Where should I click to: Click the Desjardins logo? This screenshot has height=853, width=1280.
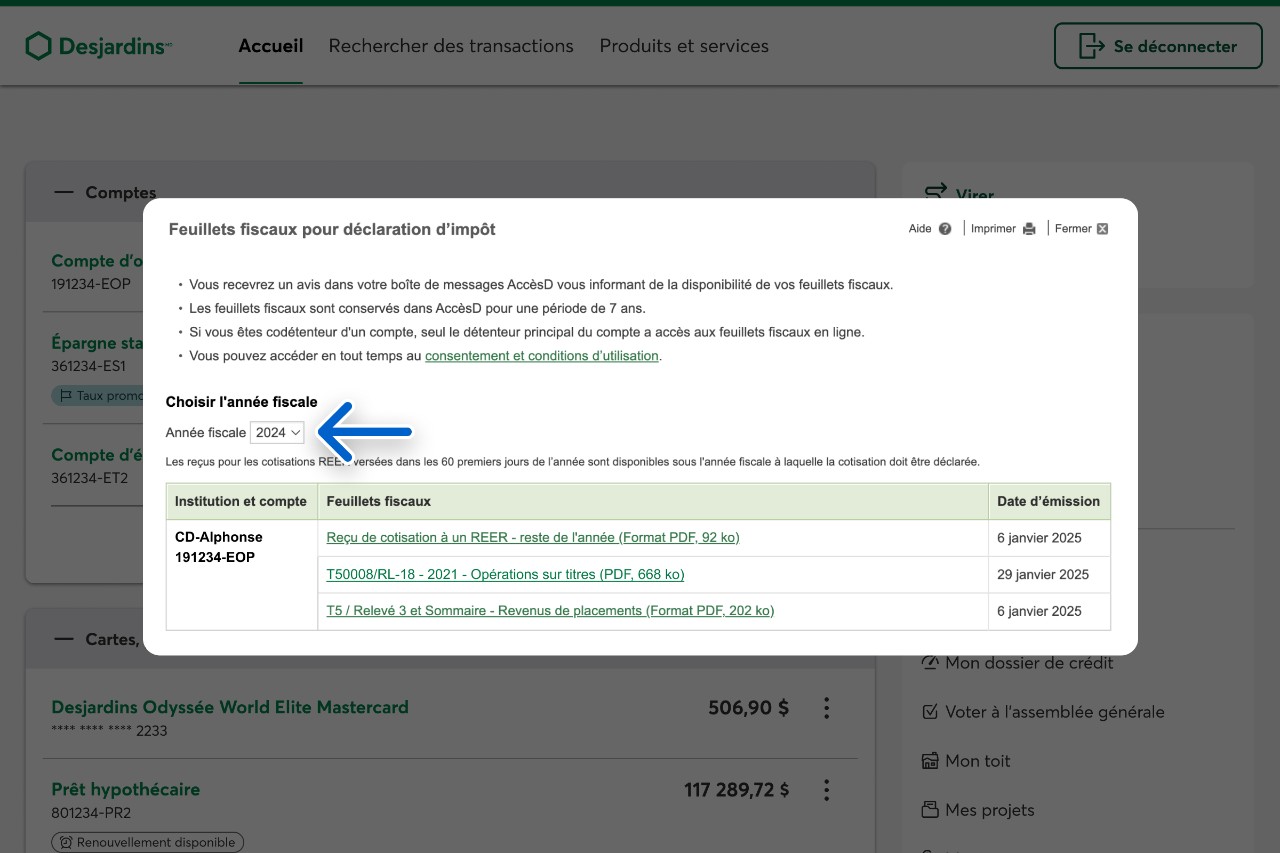tap(98, 46)
